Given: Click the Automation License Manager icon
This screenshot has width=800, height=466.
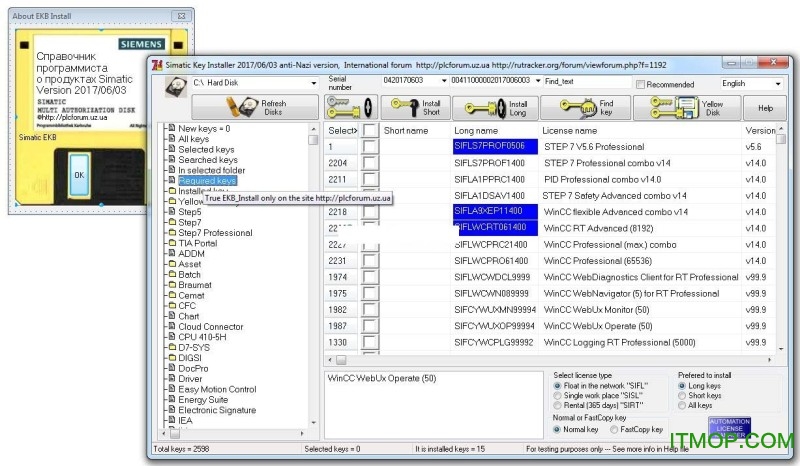Looking at the screenshot, I should point(729,427).
